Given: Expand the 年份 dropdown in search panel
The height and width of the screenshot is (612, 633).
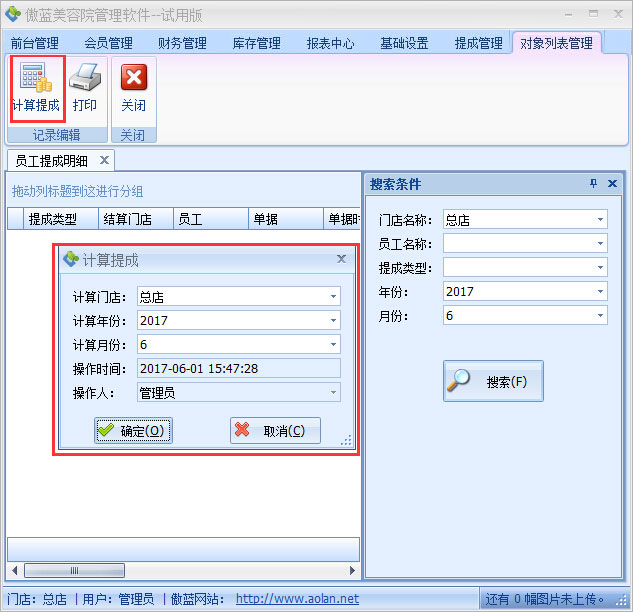Looking at the screenshot, I should tap(600, 291).
